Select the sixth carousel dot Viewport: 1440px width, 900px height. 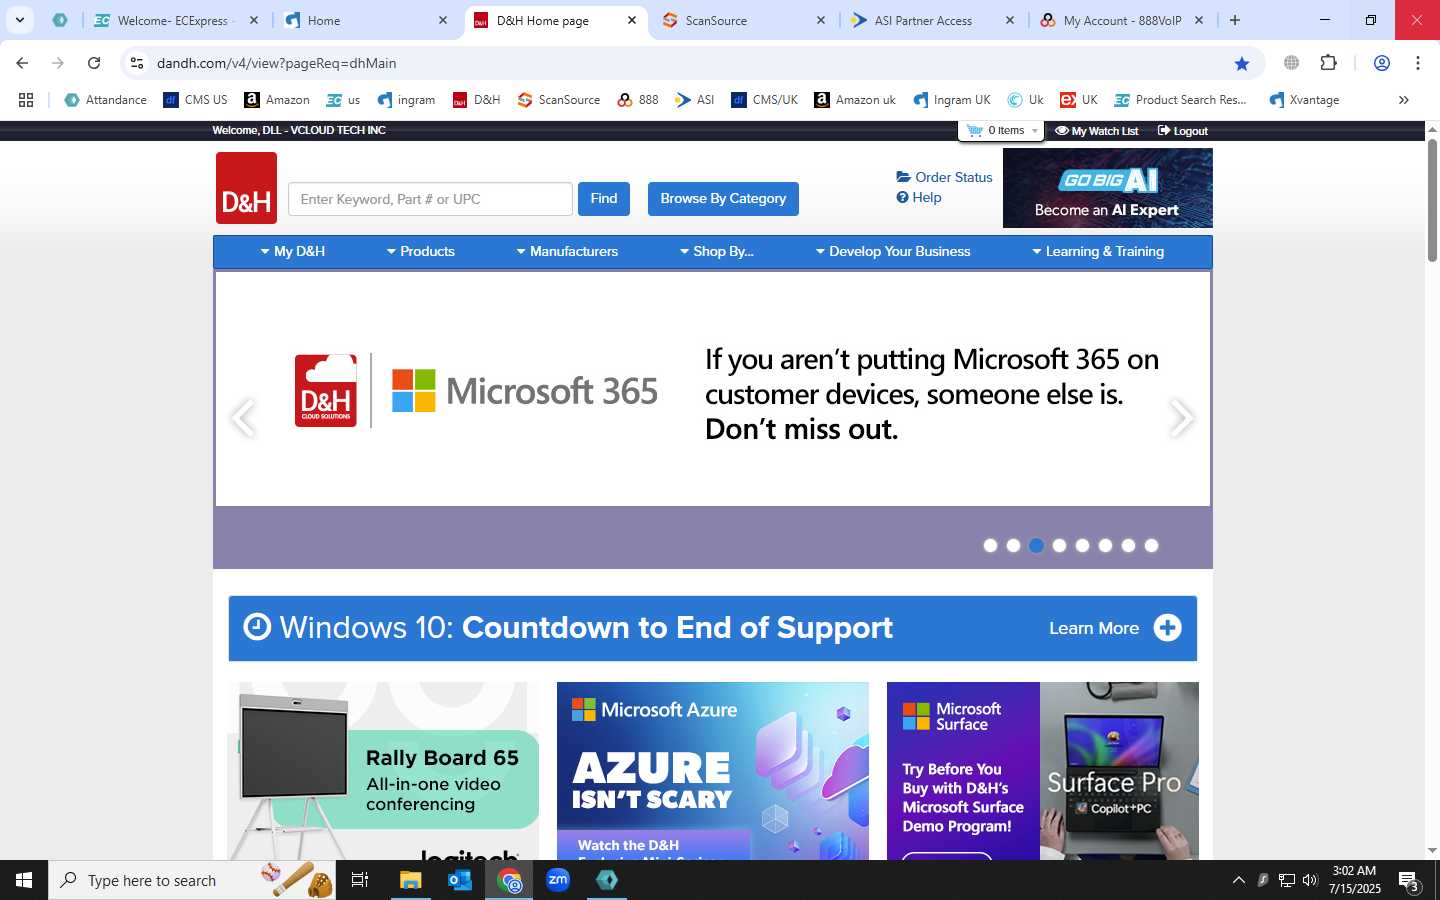click(x=1105, y=545)
